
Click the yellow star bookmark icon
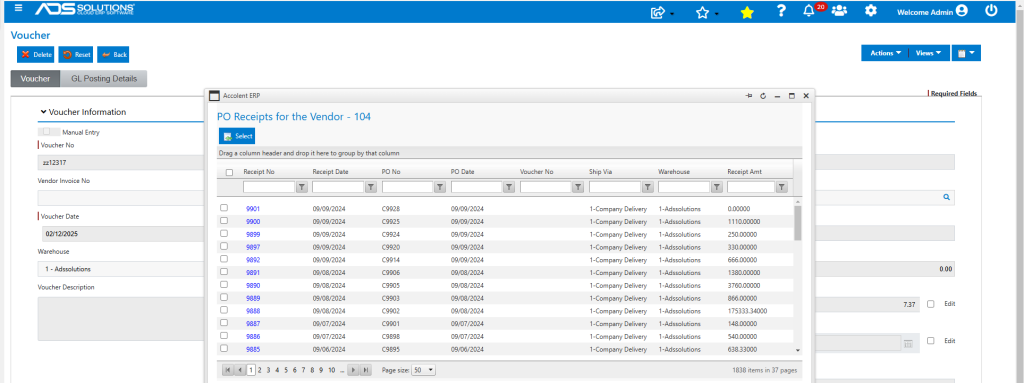pyautogui.click(x=747, y=12)
